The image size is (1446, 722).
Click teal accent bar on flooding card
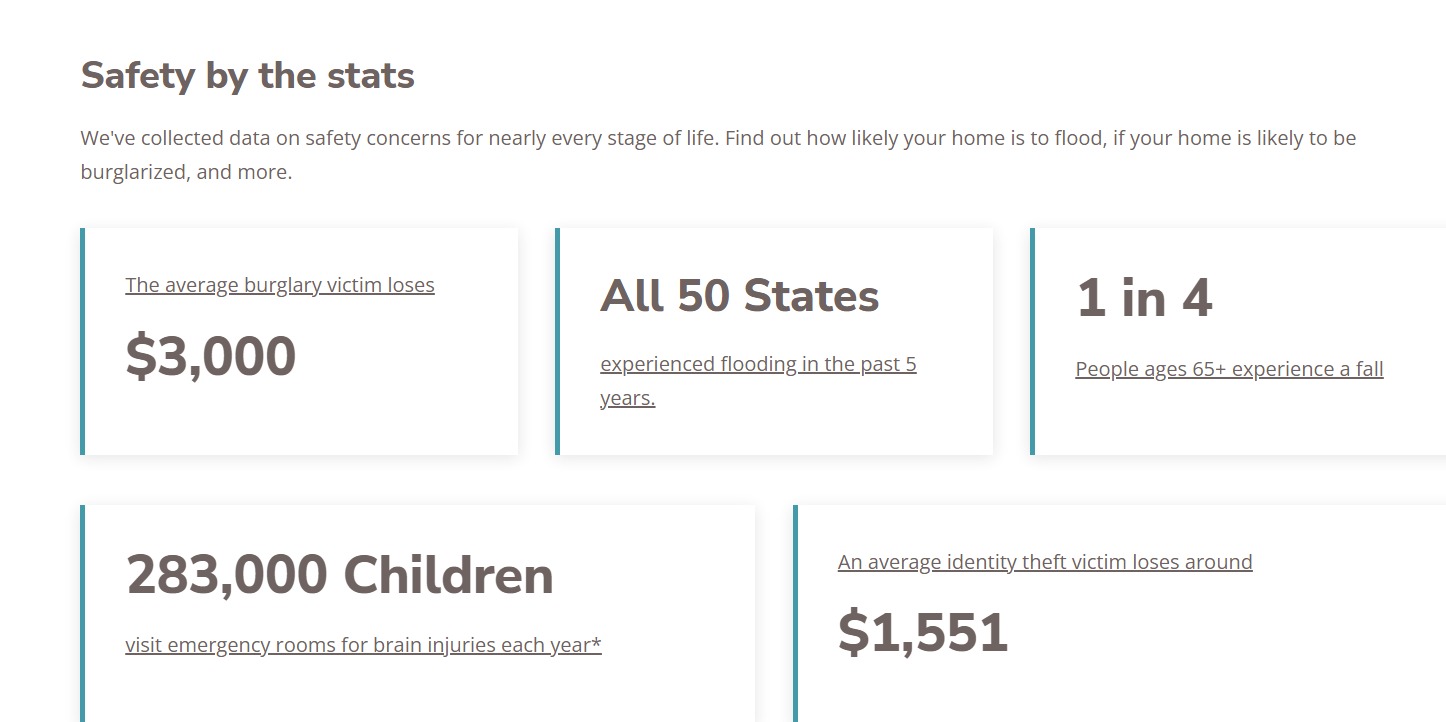[x=557, y=341]
